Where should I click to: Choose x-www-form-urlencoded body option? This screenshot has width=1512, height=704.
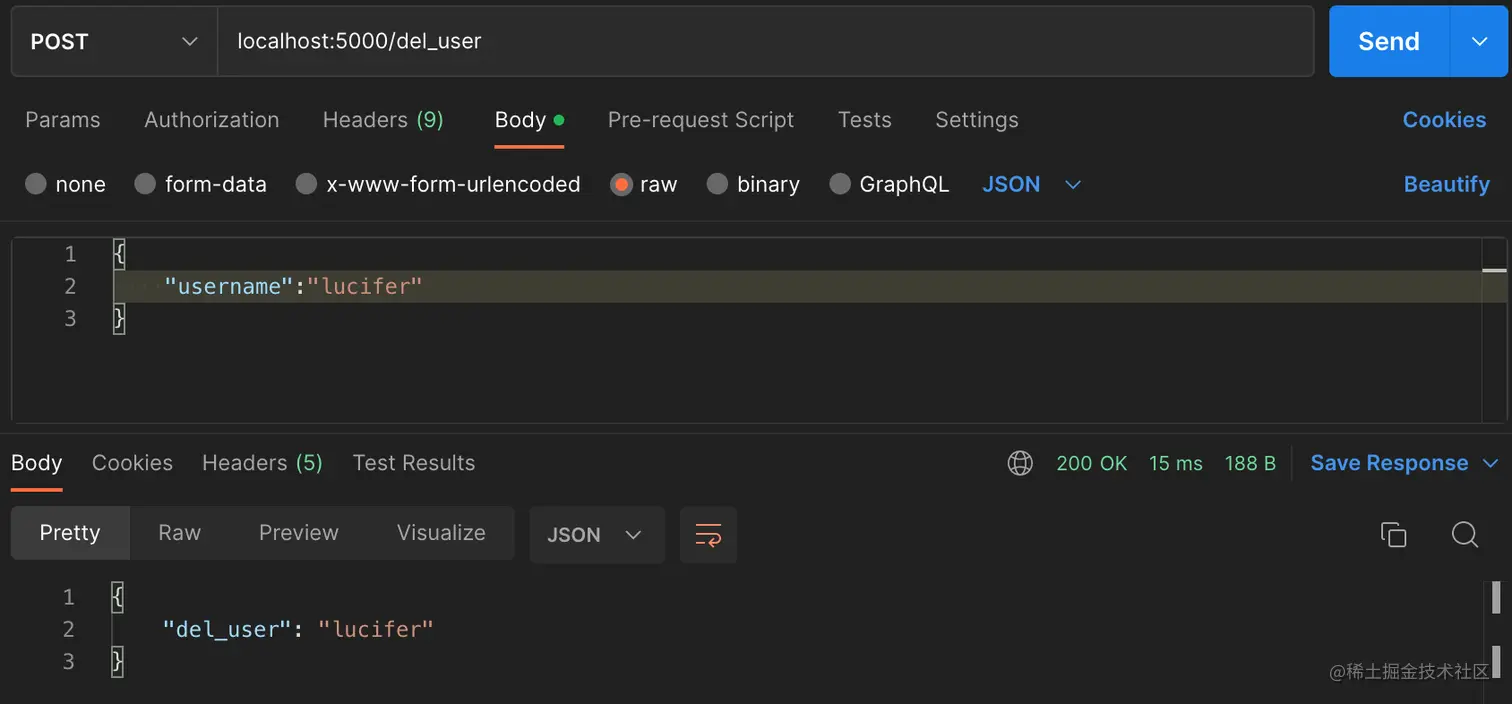[306, 184]
